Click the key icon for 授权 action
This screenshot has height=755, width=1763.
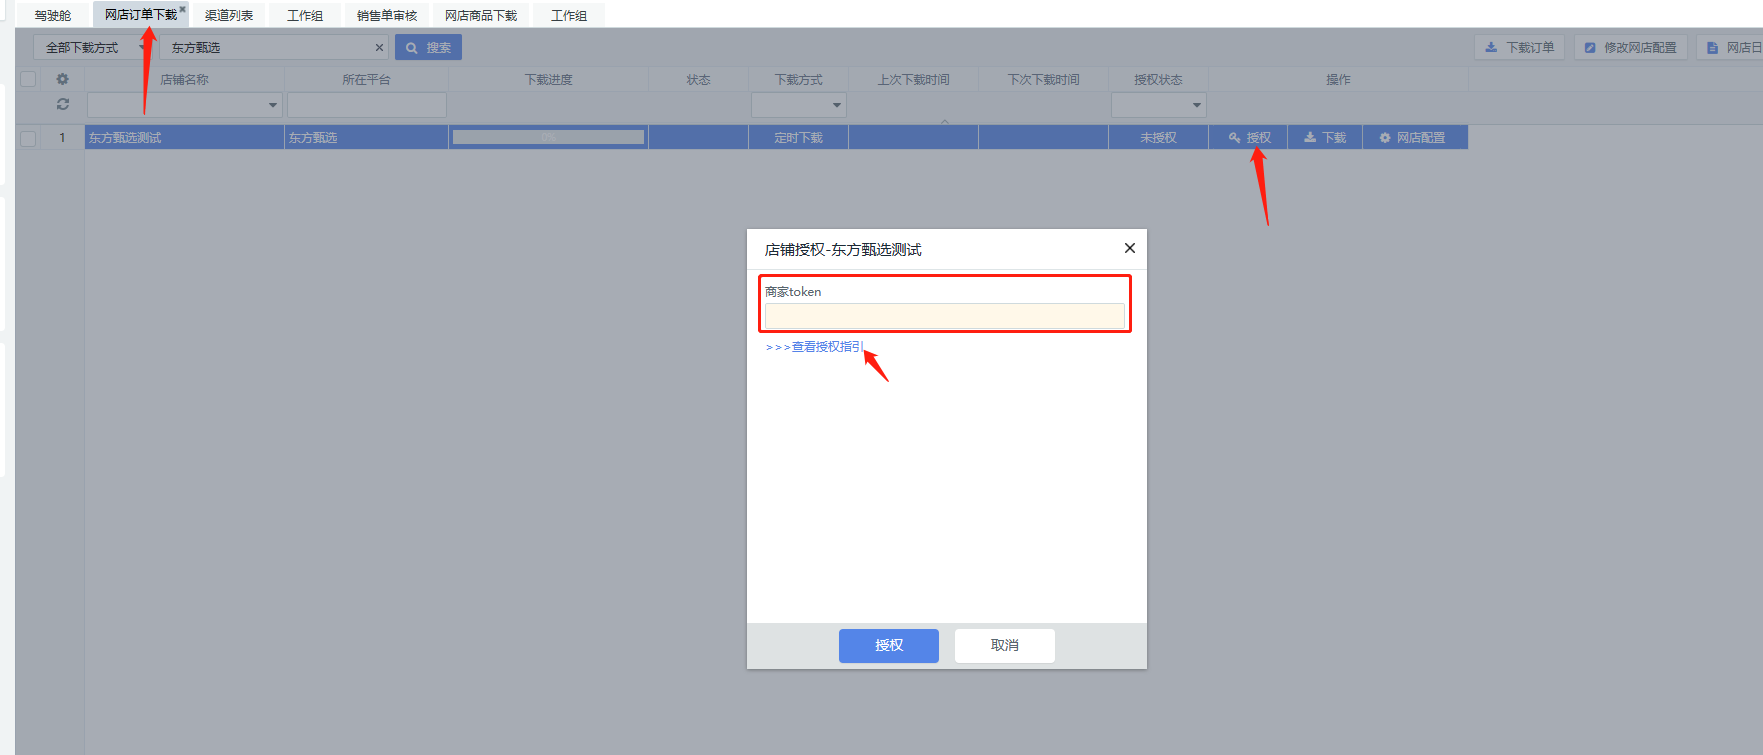(1235, 138)
